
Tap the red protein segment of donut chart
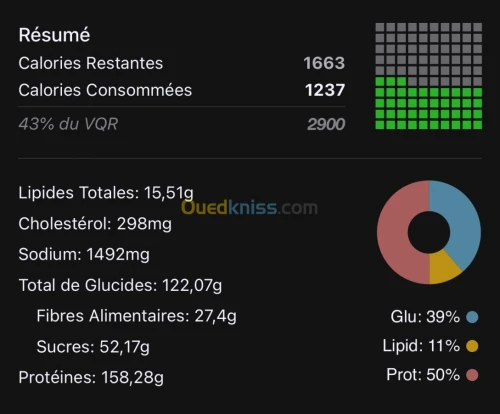393,232
